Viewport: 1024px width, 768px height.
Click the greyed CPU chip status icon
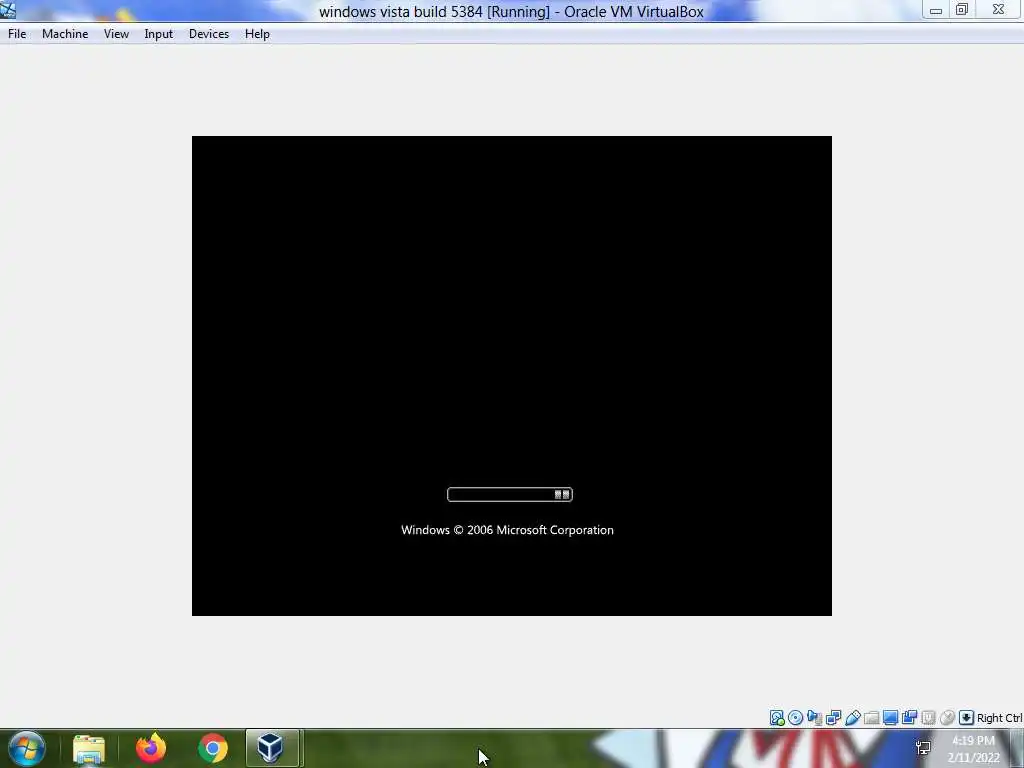928,718
